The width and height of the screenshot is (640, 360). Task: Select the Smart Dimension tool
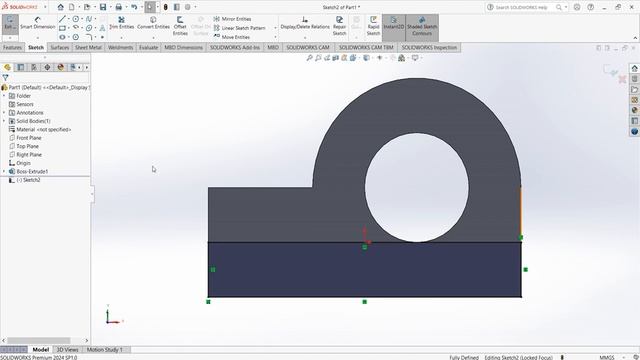[38, 23]
